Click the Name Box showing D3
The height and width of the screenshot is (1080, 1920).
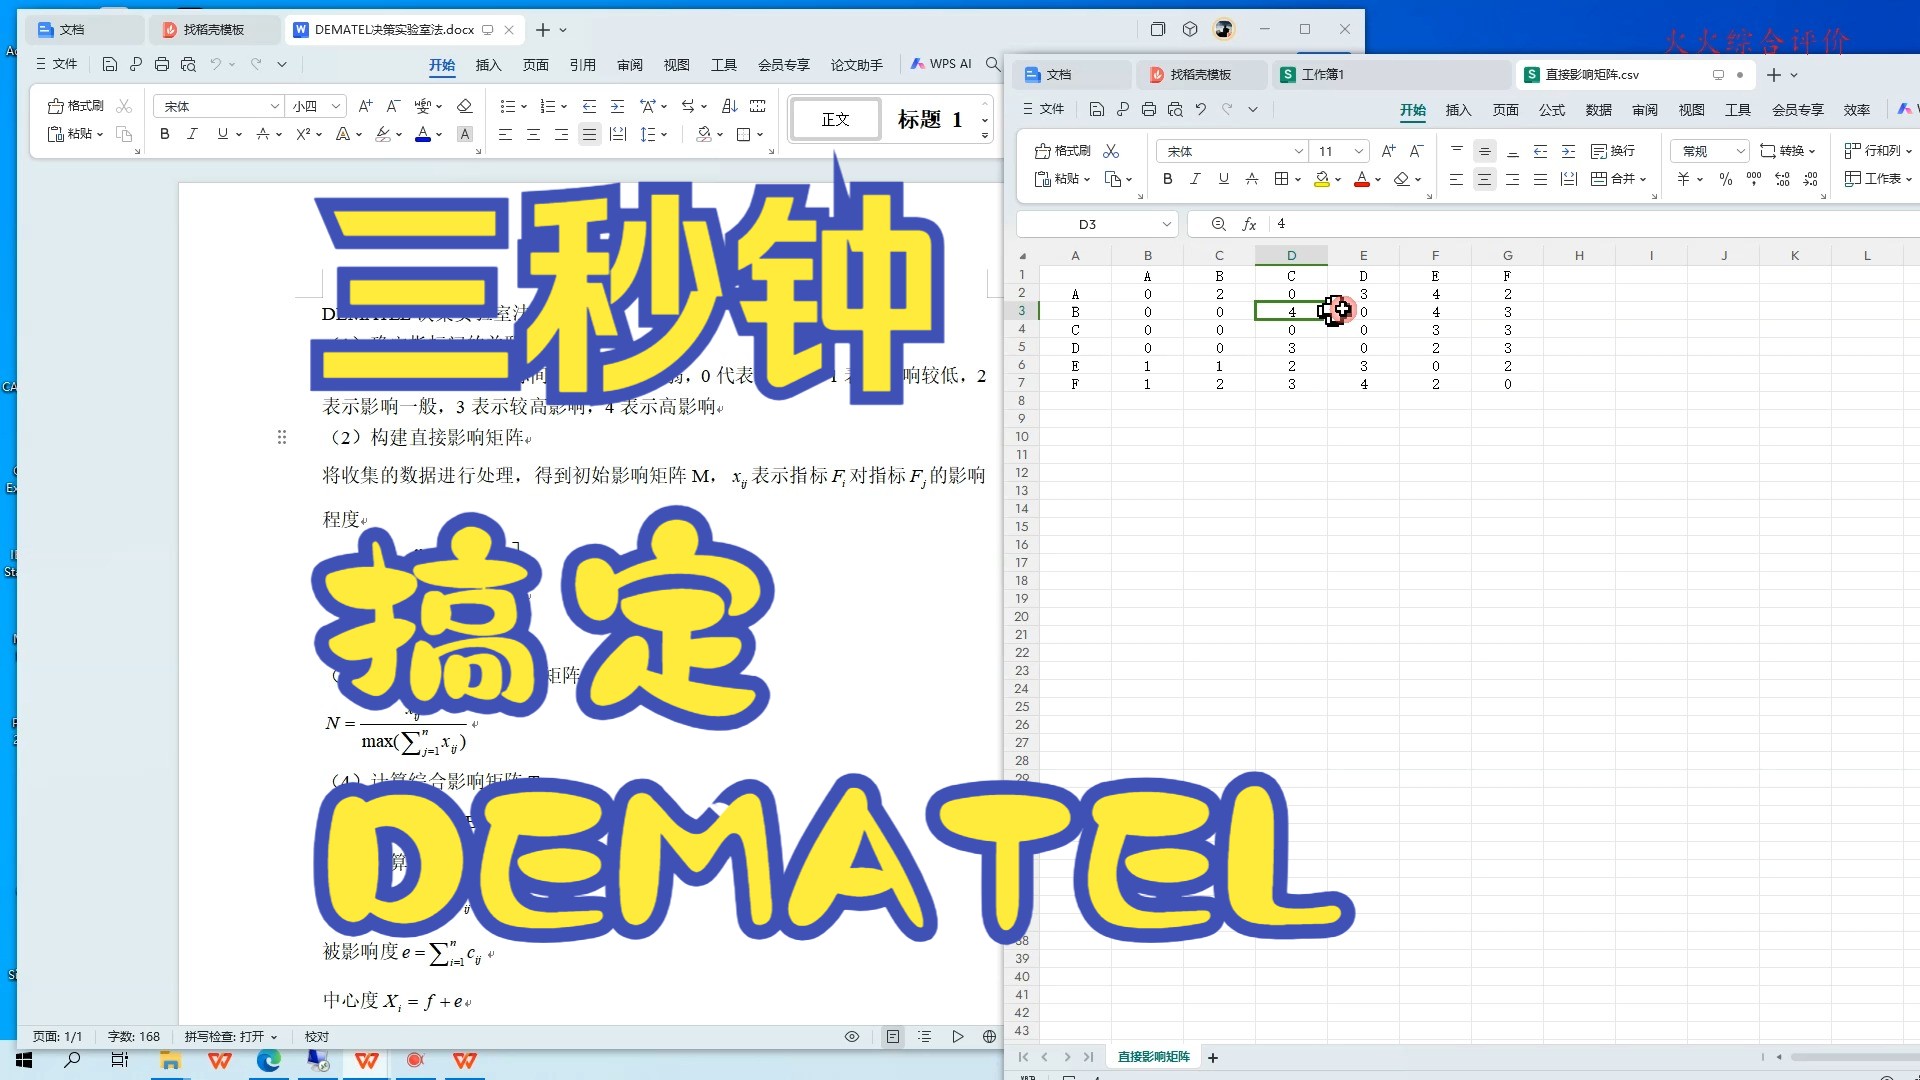1090,224
